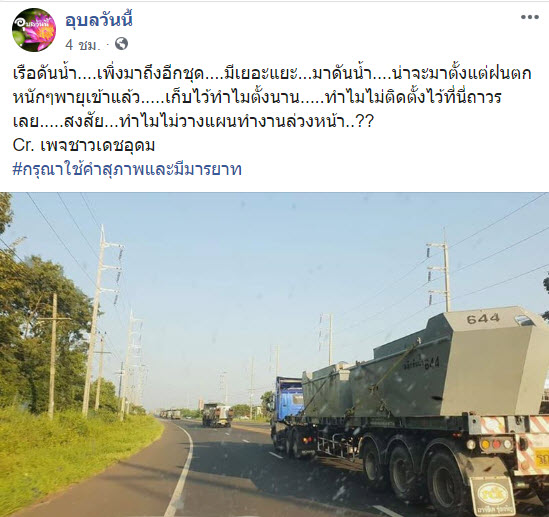Image resolution: width=549 pixels, height=517 pixels.
Task: Click the post text line starting with เลย.....สงสัย
Action: [x=193, y=121]
